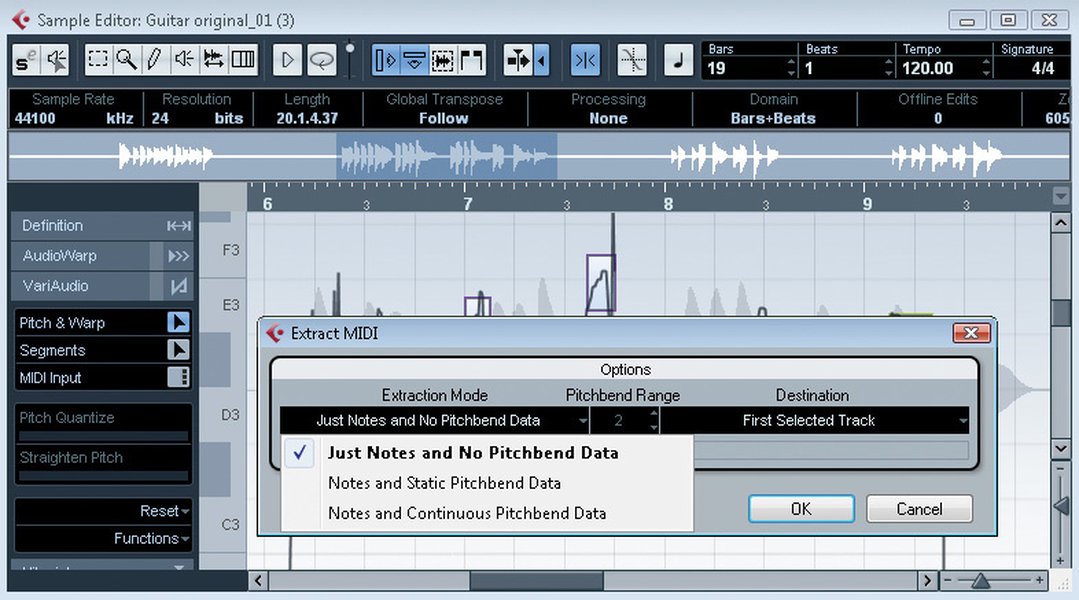Select the vertical bars tool icon
Screen dimensions: 1079x600
243,60
